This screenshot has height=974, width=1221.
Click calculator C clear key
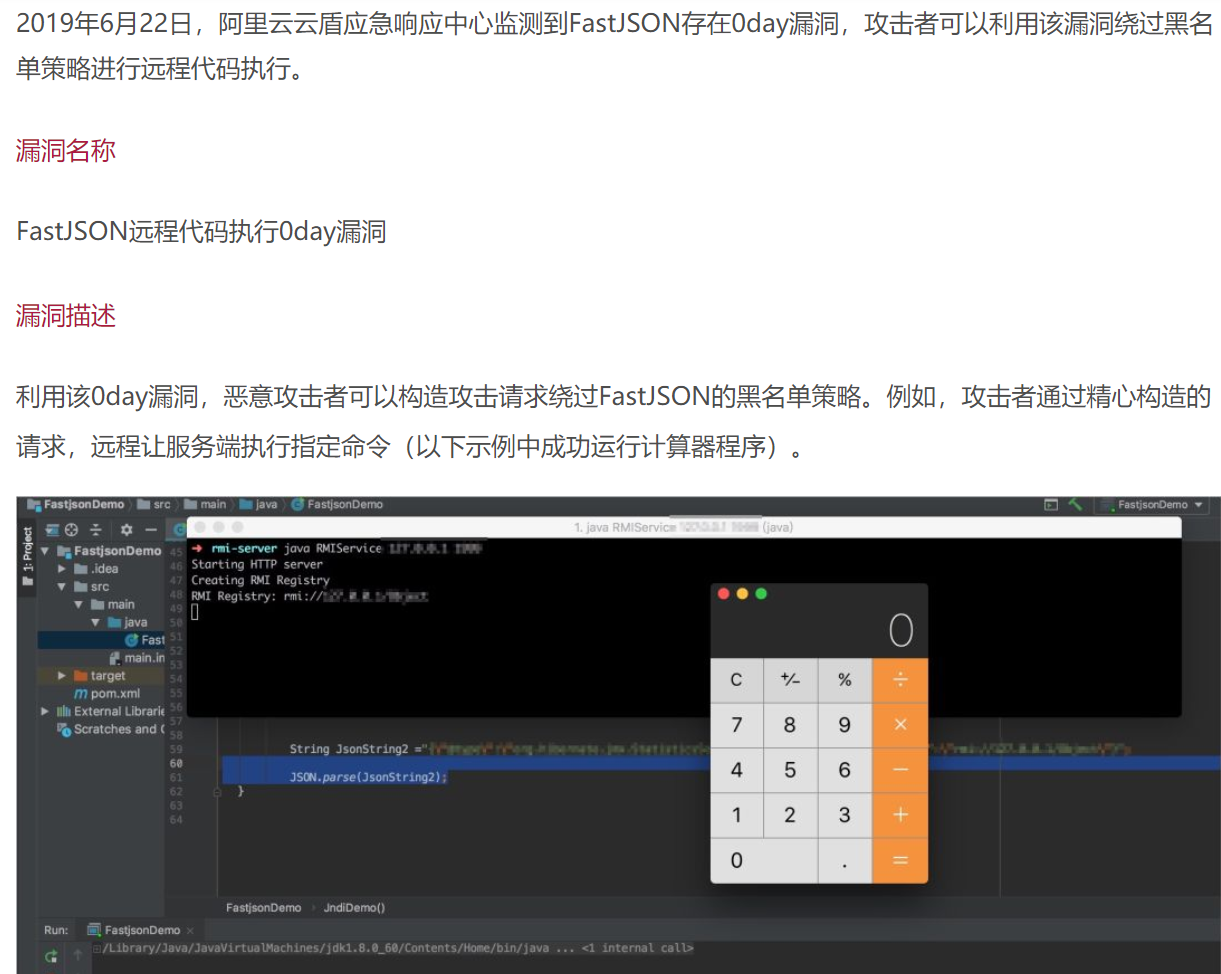[736, 680]
